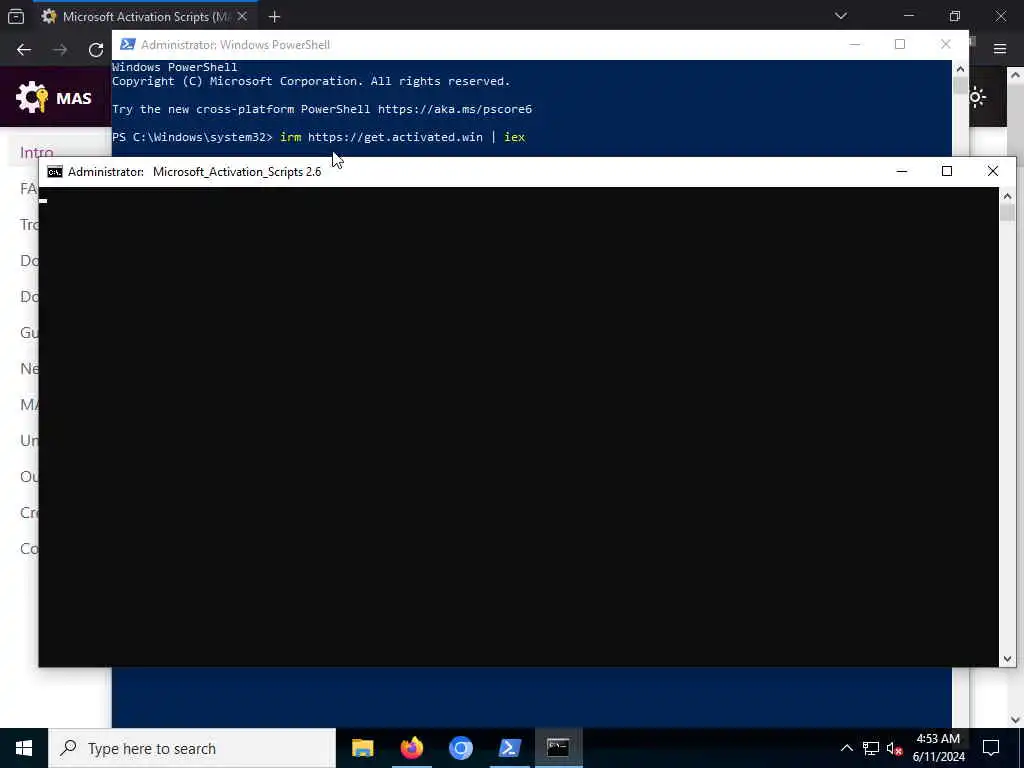Open a new browser tab with plus
This screenshot has height=768, width=1024.
click(x=274, y=17)
